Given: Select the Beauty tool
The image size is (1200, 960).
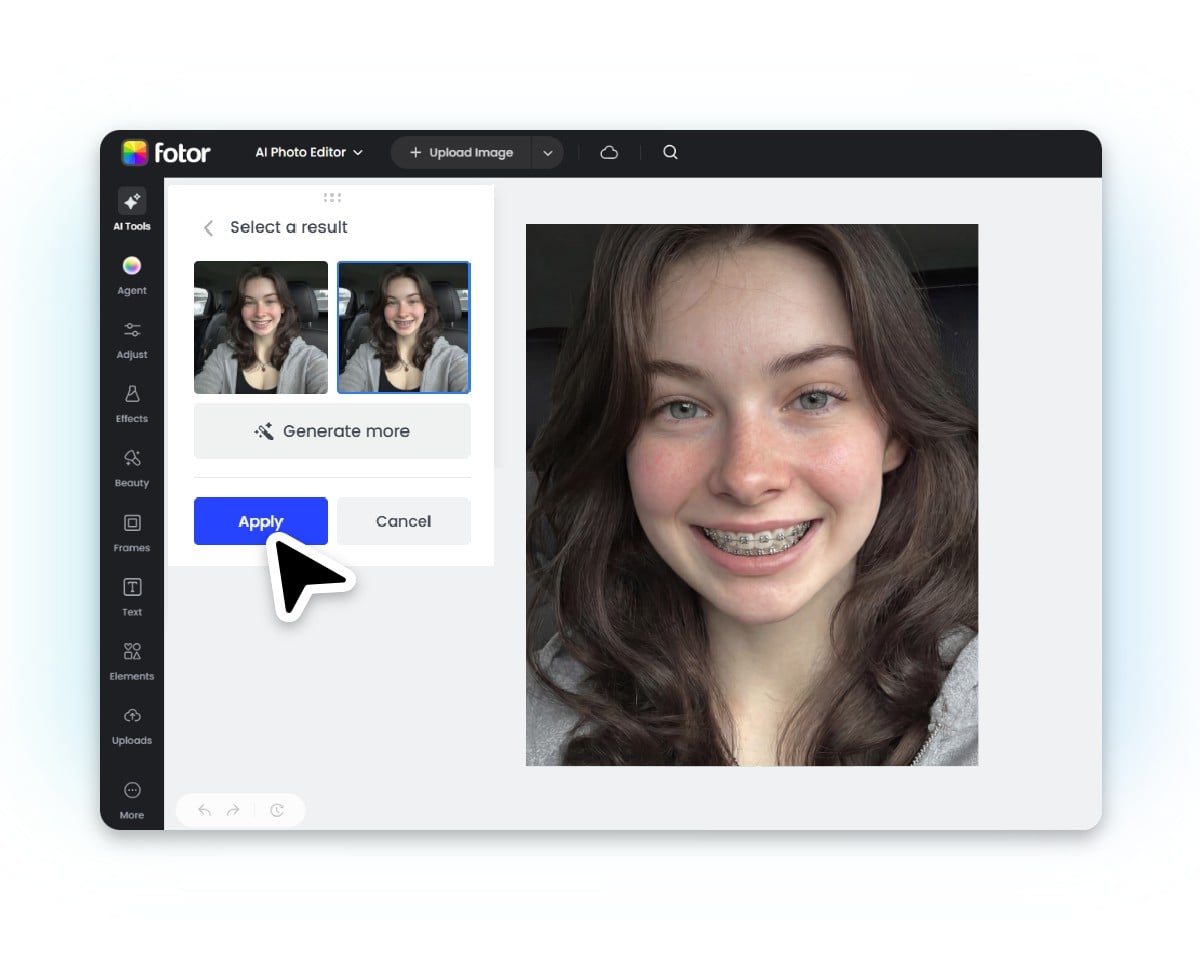Looking at the screenshot, I should (x=131, y=466).
